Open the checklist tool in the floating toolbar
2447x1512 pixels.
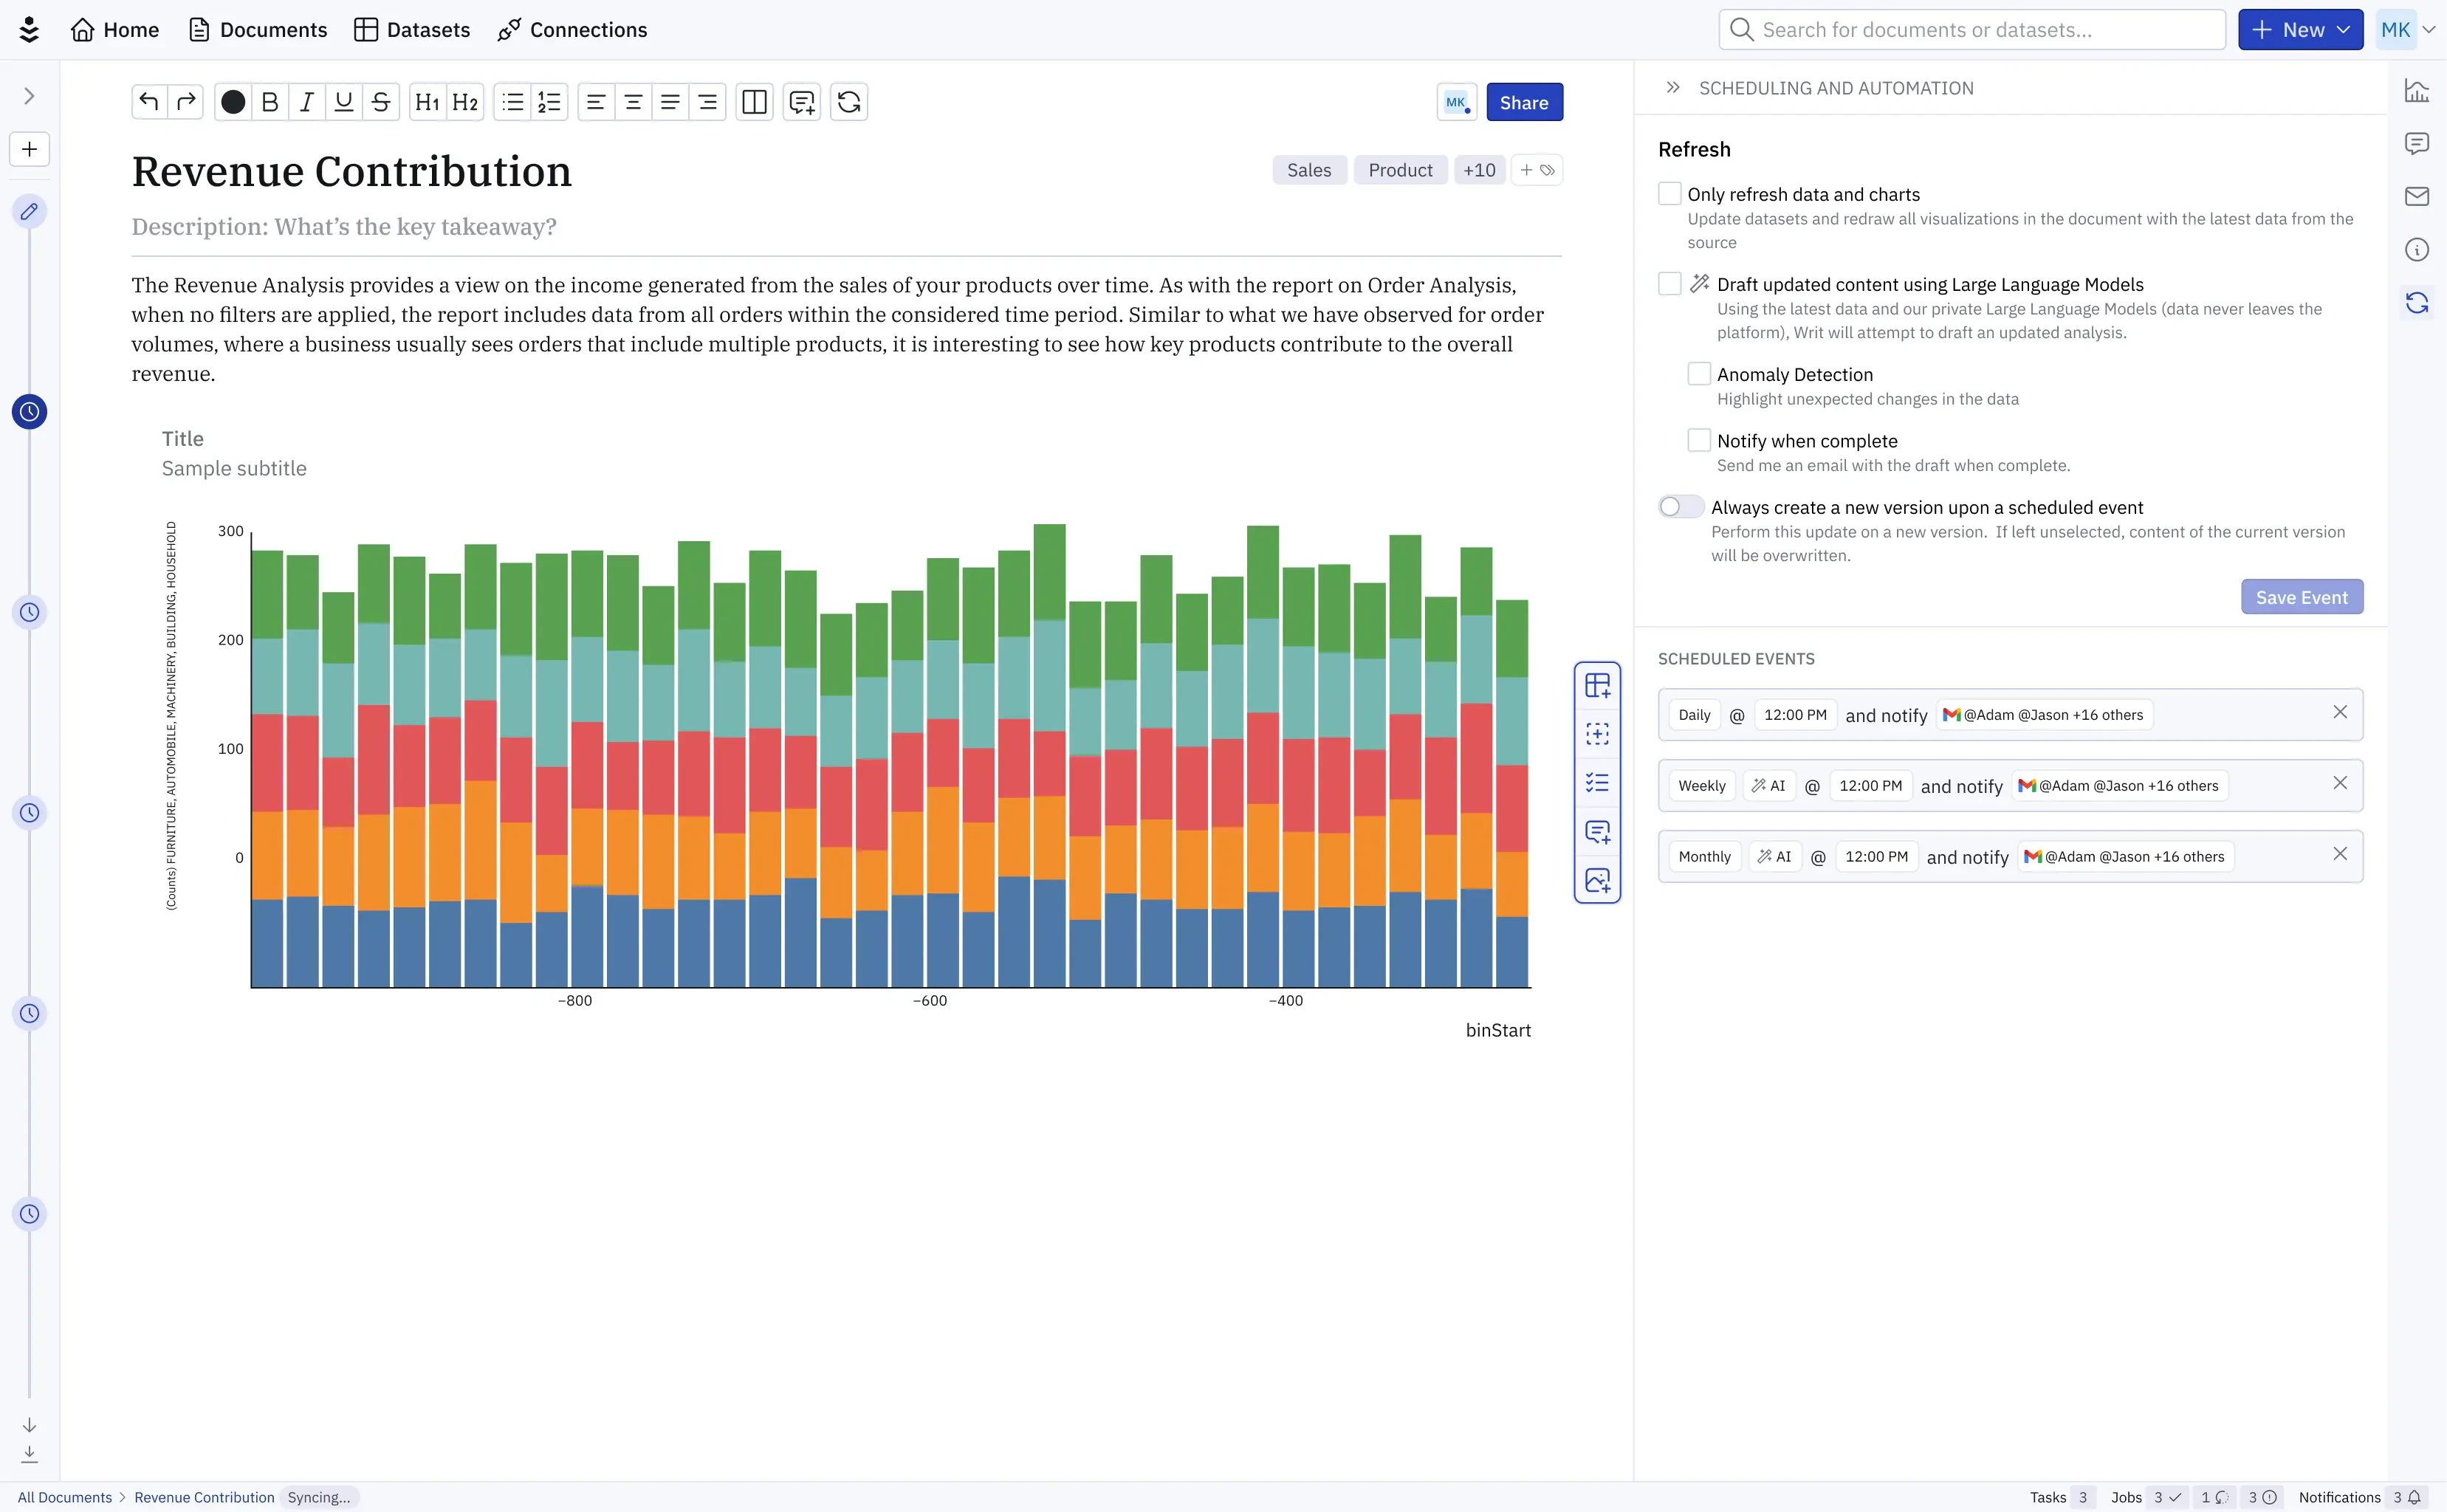1597,782
